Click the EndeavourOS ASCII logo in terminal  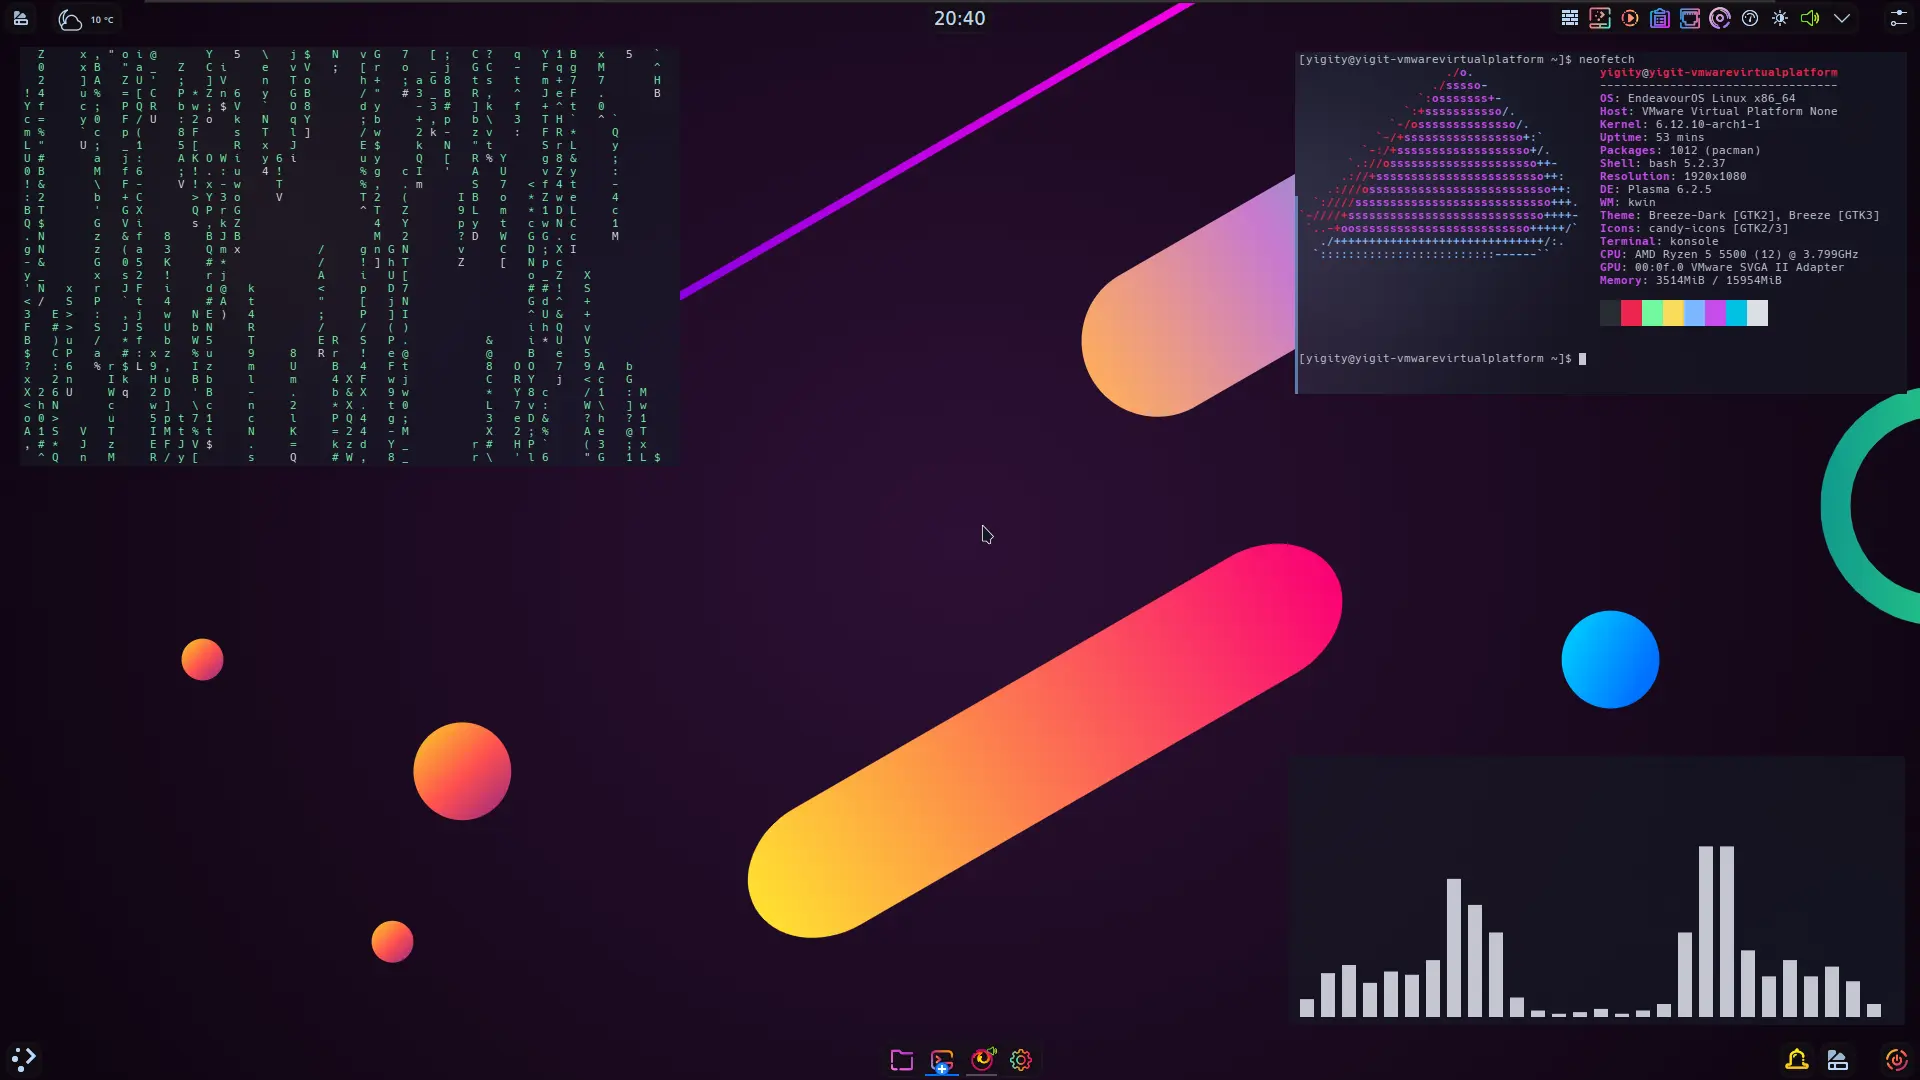(1441, 164)
